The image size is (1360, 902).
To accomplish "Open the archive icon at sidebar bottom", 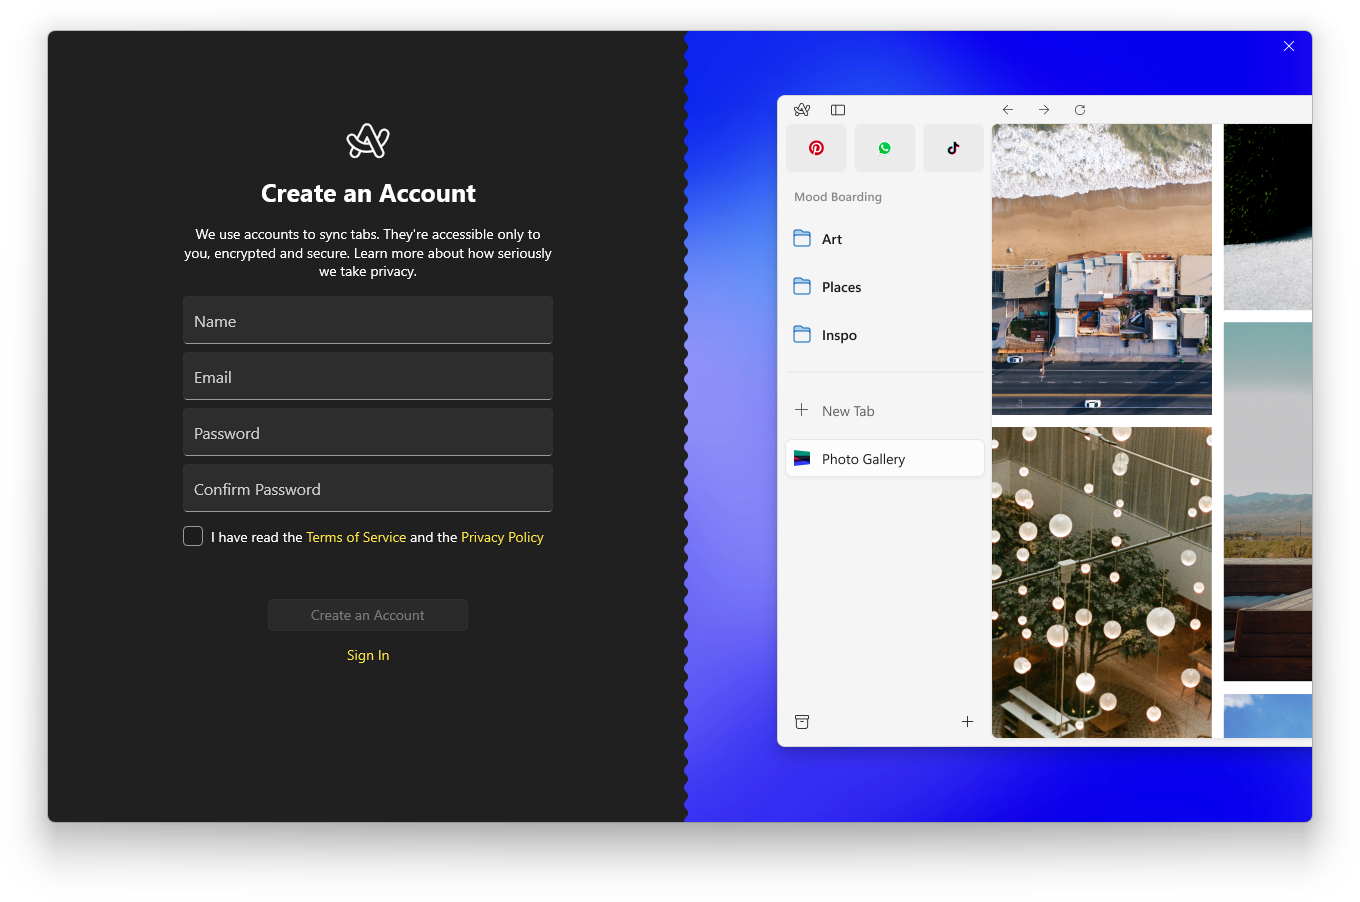I will click(x=802, y=722).
